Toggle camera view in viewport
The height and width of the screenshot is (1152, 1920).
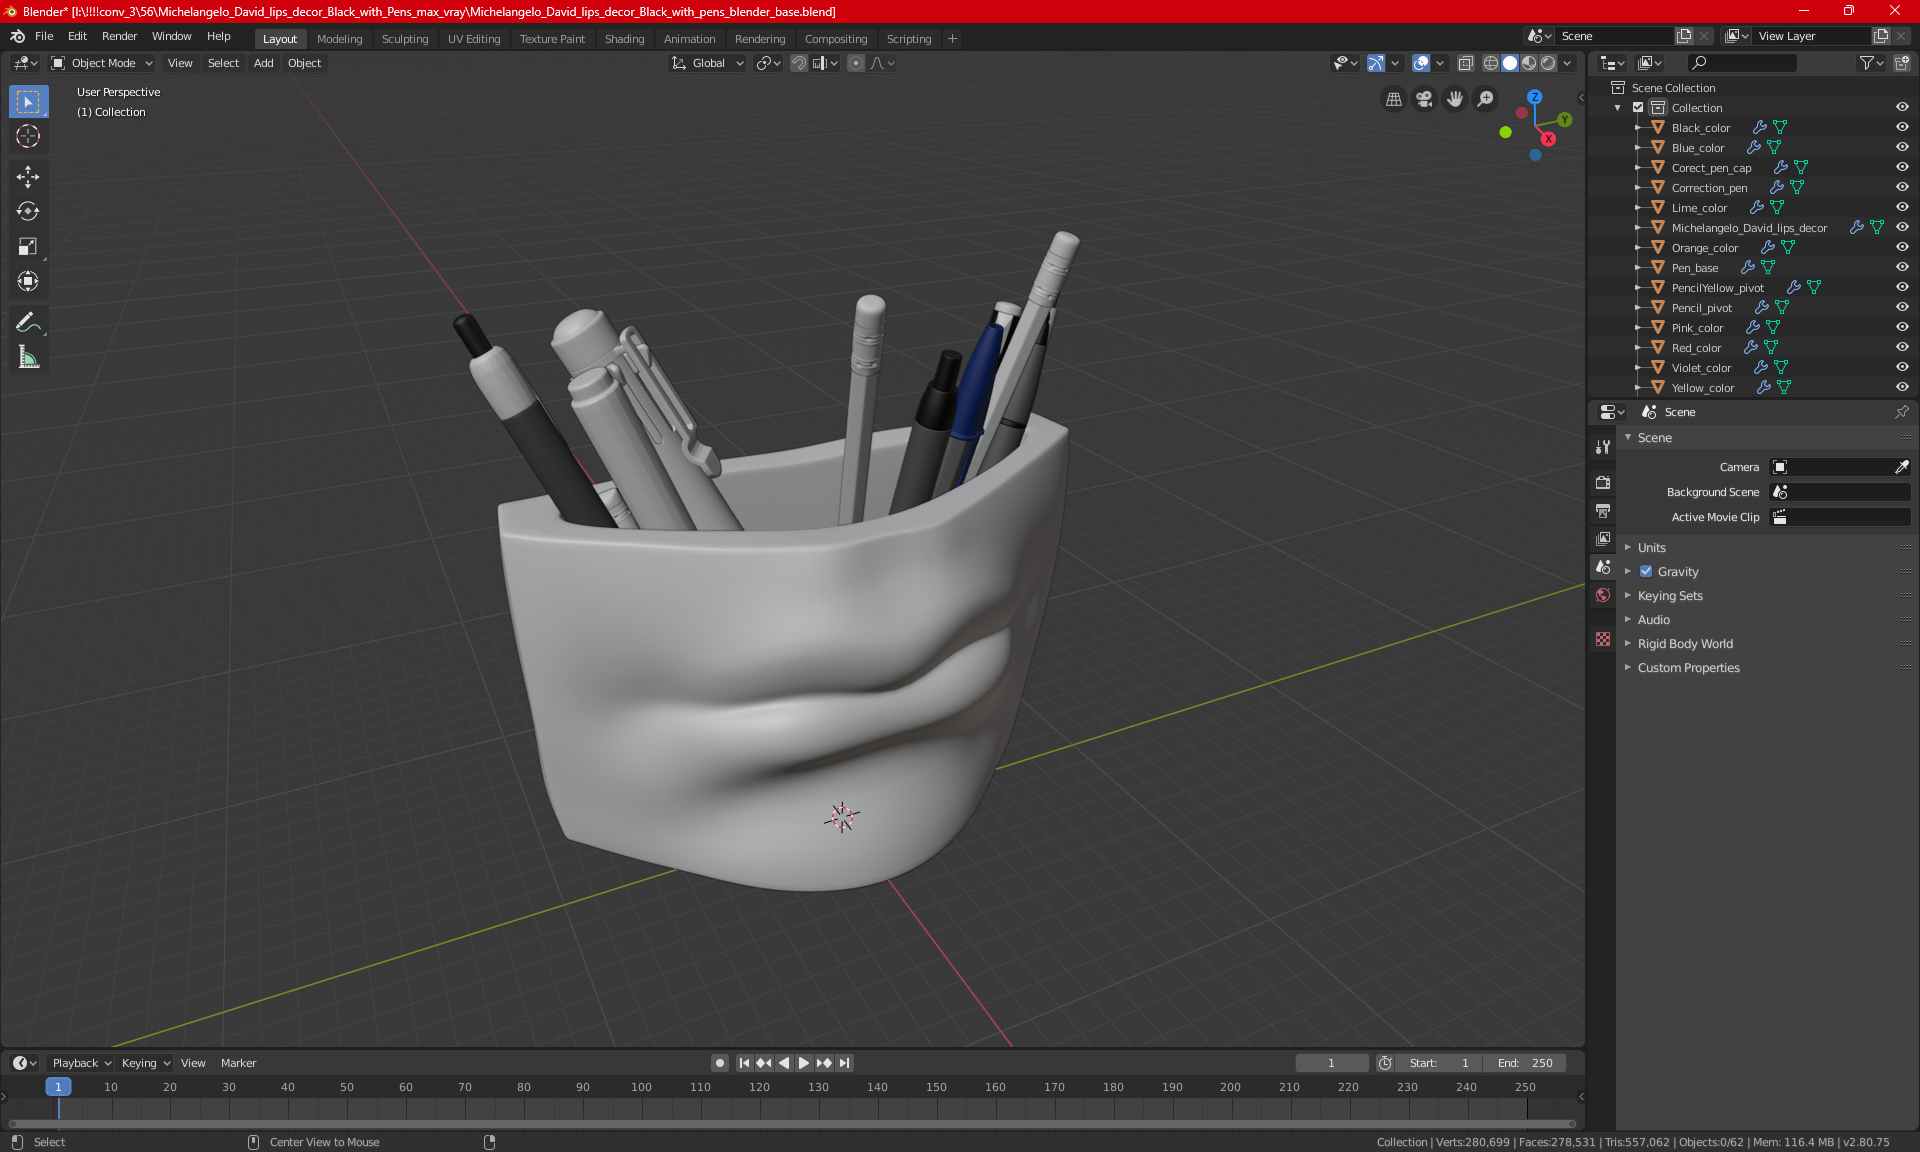[x=1424, y=99]
